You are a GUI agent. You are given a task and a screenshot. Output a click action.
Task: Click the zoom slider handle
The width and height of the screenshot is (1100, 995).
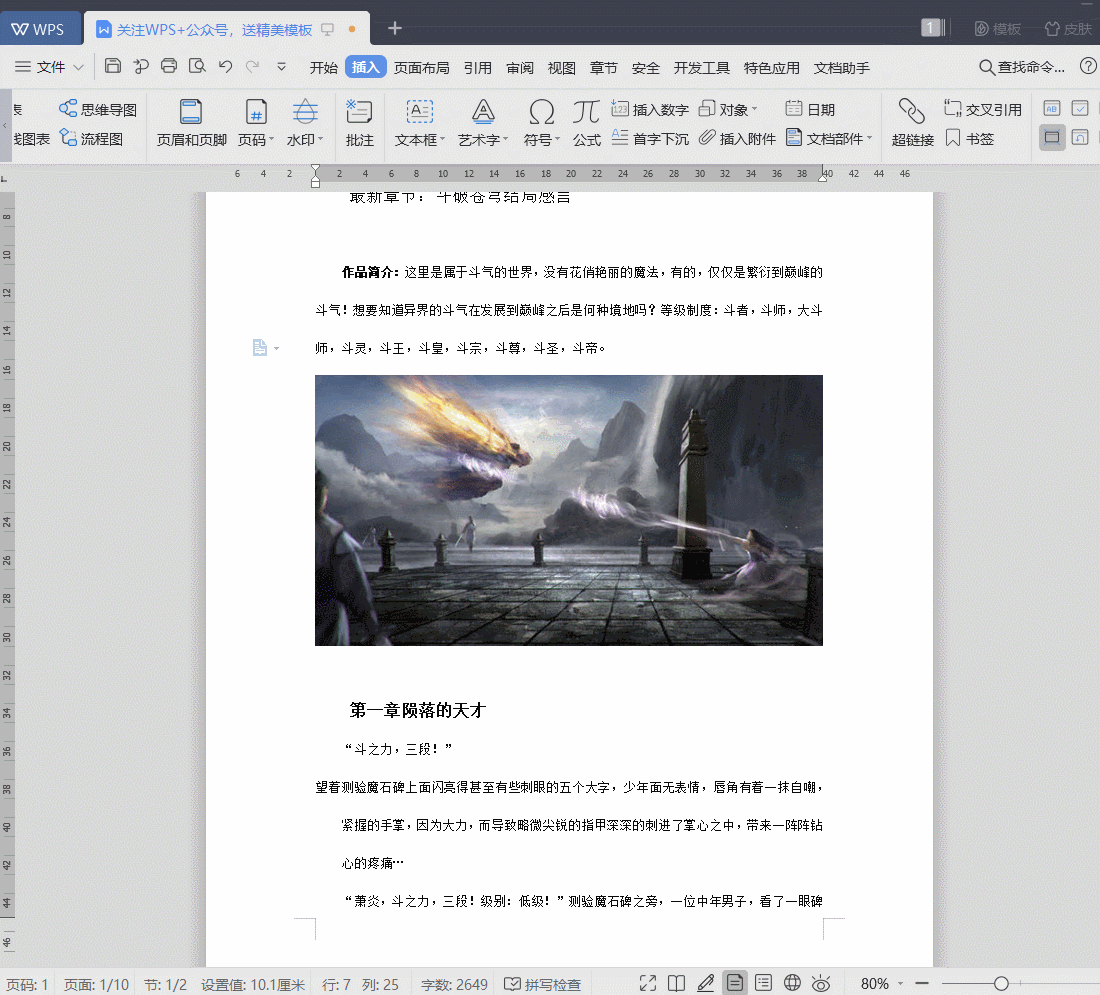click(1001, 984)
